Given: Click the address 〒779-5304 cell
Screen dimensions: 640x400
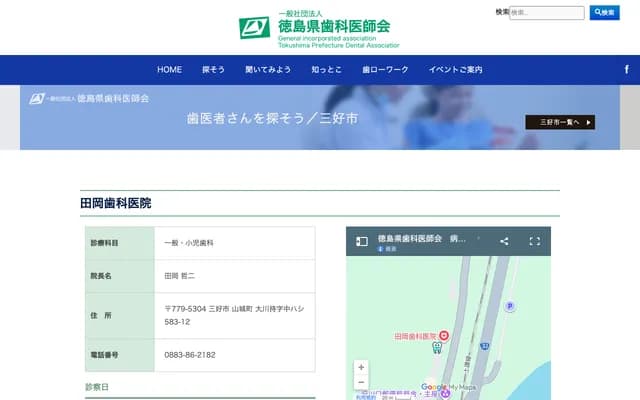Looking at the screenshot, I should point(234,315).
